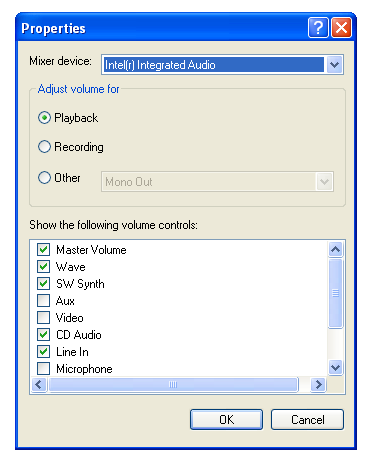The width and height of the screenshot is (370, 463).
Task: Click the list scroll up arrow
Action: 335,249
